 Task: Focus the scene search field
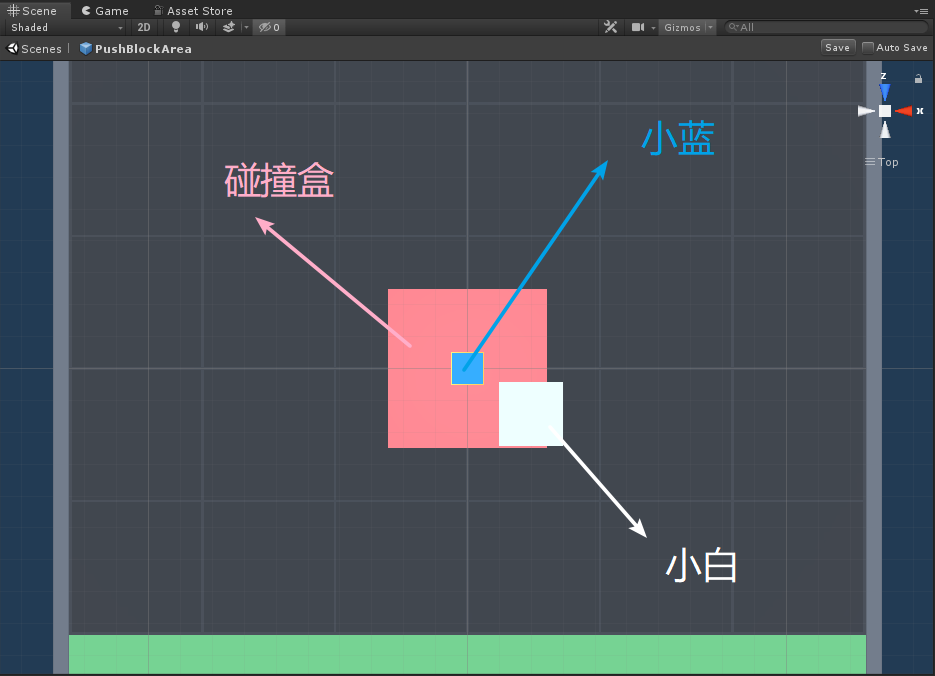(826, 27)
